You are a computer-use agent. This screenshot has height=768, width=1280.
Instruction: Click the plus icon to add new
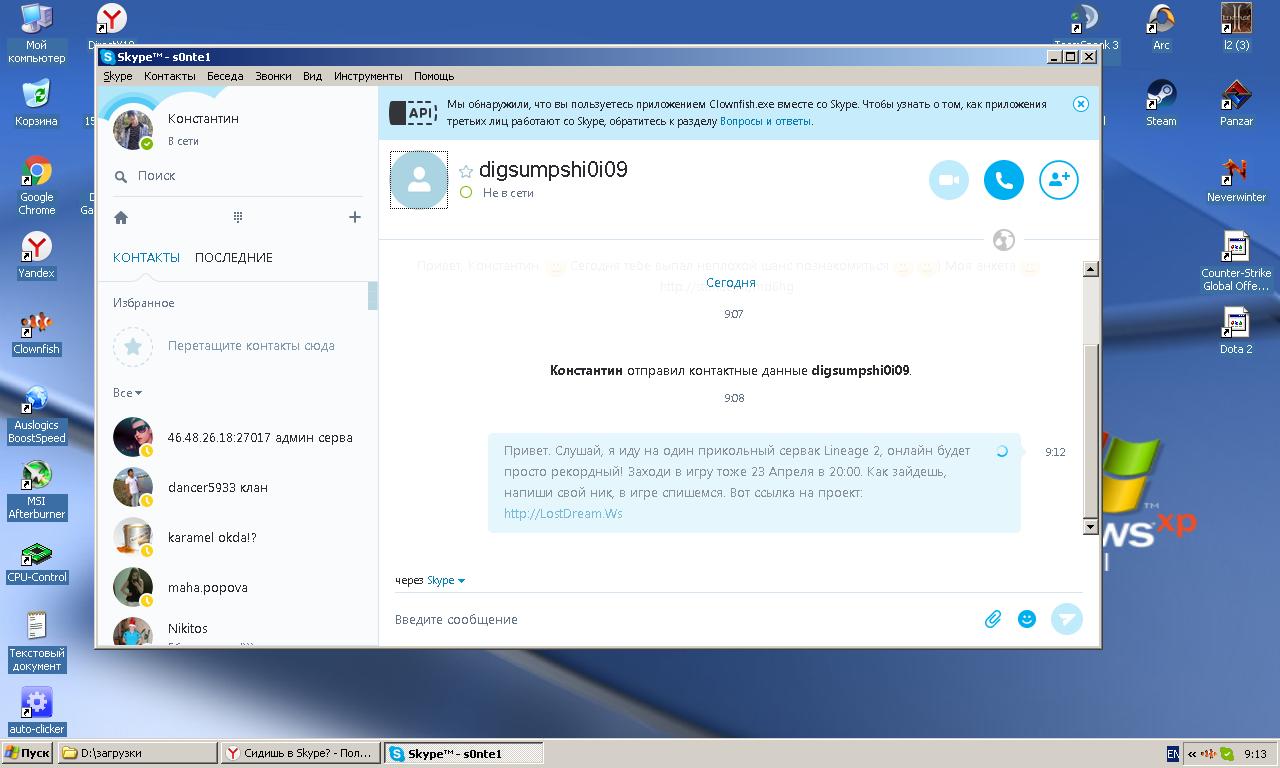pos(354,217)
